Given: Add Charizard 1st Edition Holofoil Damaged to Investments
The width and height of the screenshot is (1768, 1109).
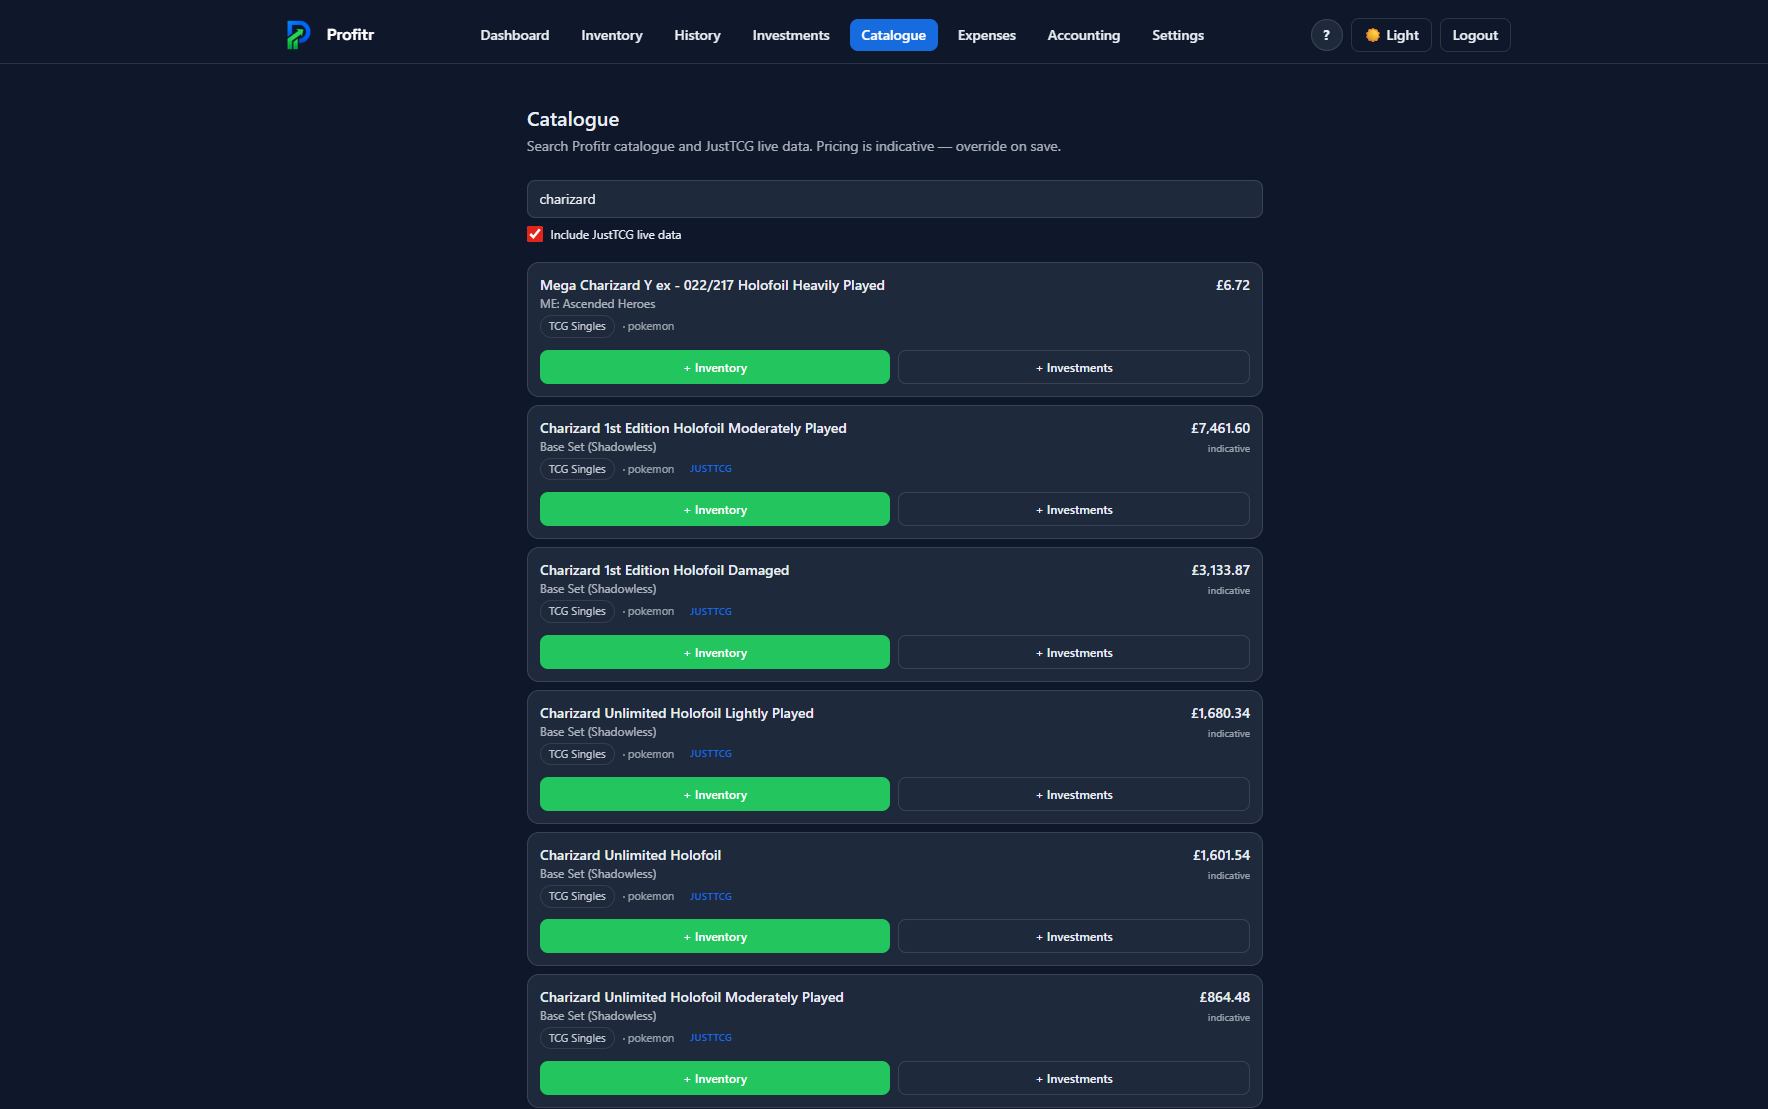Looking at the screenshot, I should pos(1074,652).
